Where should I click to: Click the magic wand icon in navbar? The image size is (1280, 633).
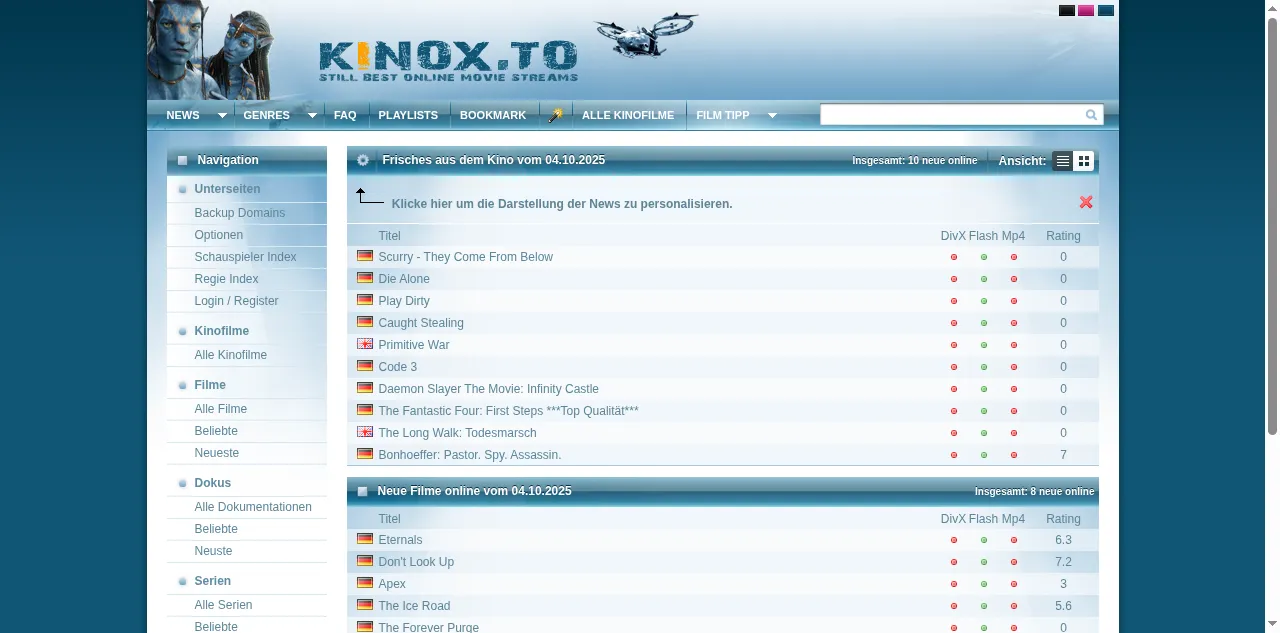[x=556, y=115]
